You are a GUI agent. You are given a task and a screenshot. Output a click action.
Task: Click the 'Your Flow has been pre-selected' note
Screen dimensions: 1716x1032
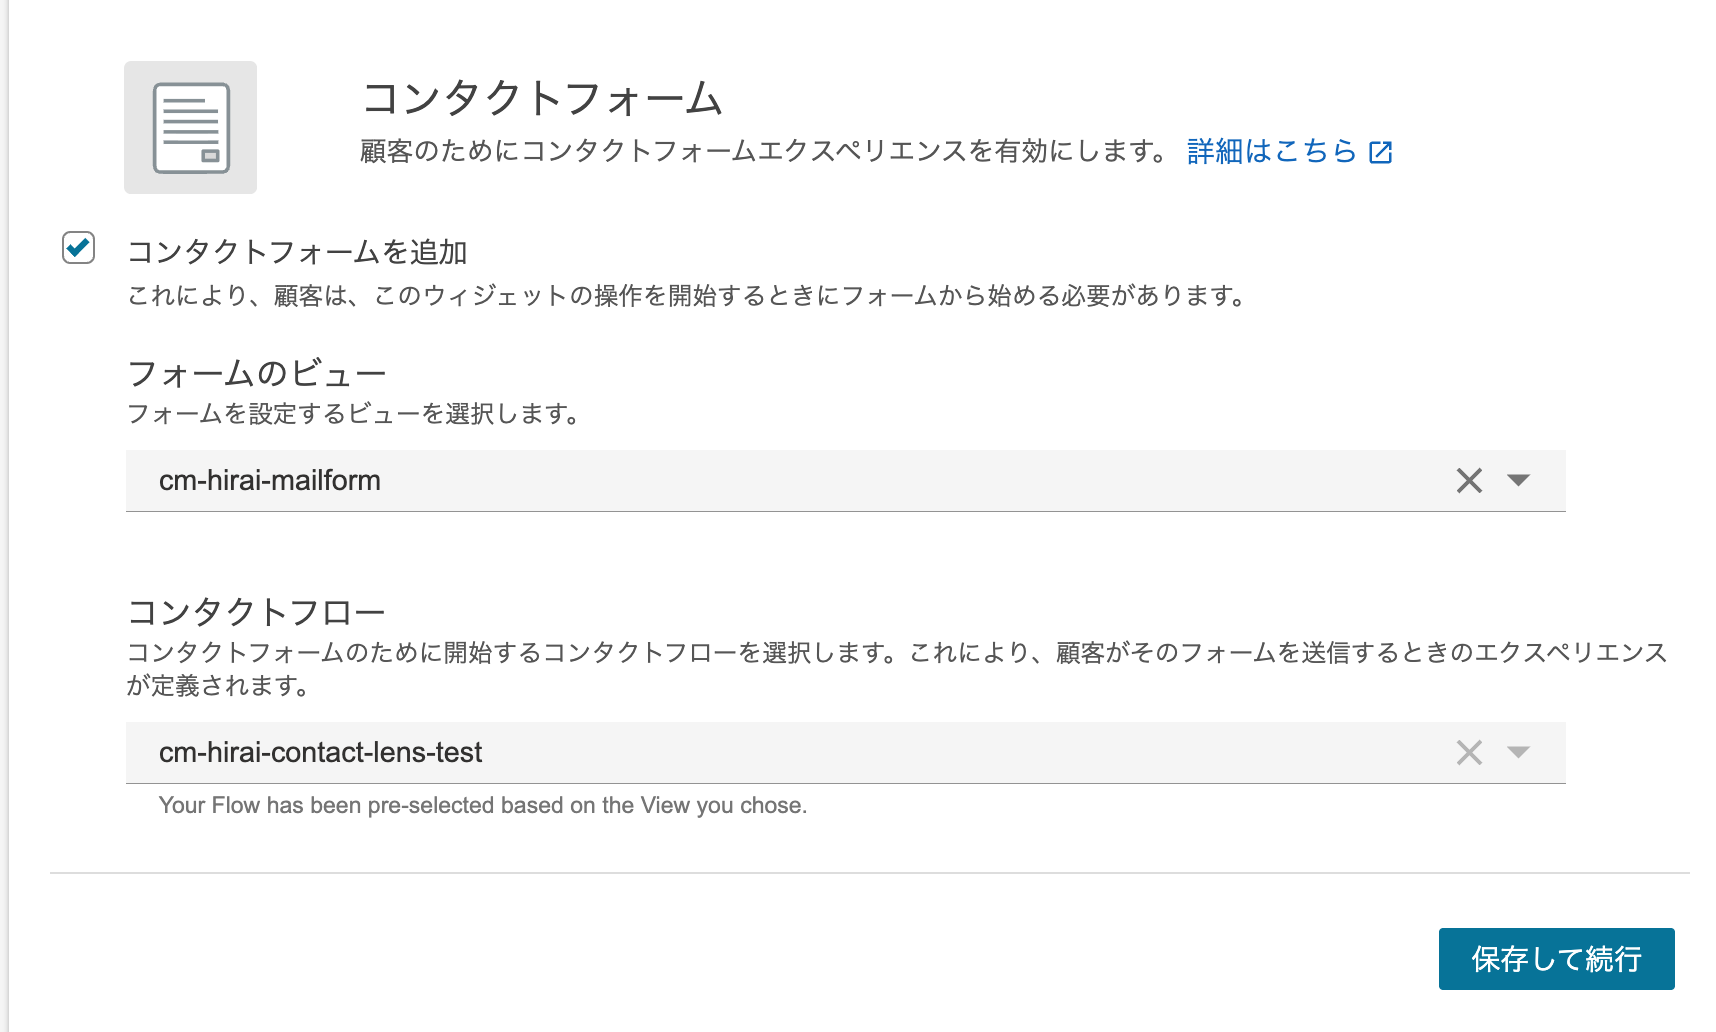[483, 806]
